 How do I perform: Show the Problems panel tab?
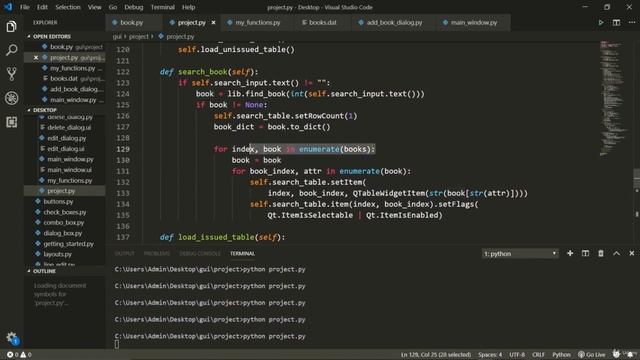coord(157,253)
